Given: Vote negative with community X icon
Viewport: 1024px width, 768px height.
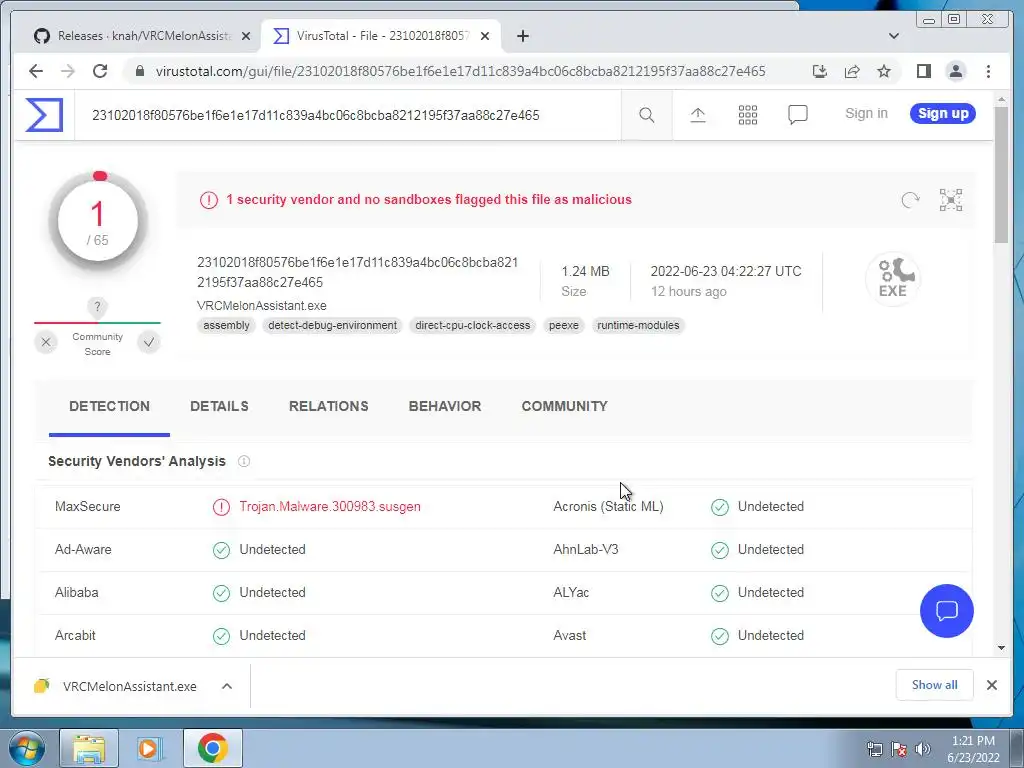Looking at the screenshot, I should click(46, 342).
